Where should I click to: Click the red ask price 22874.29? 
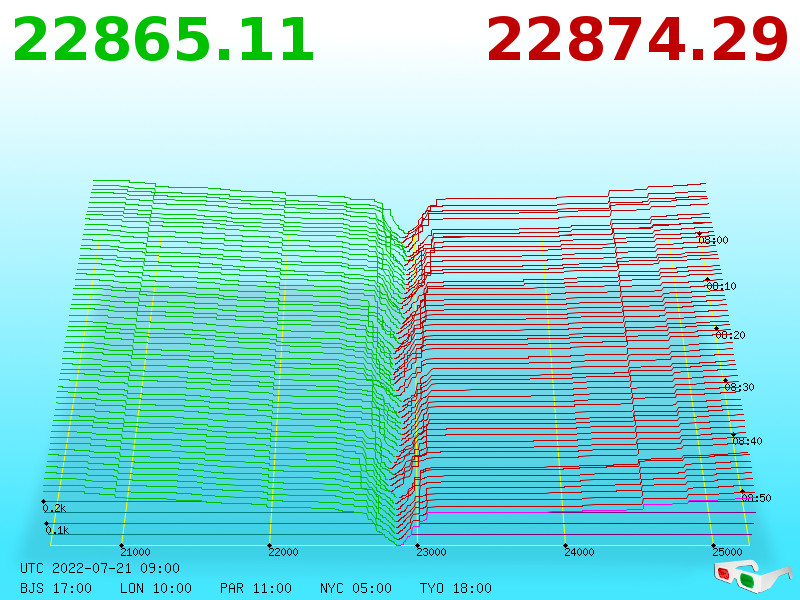tap(637, 40)
